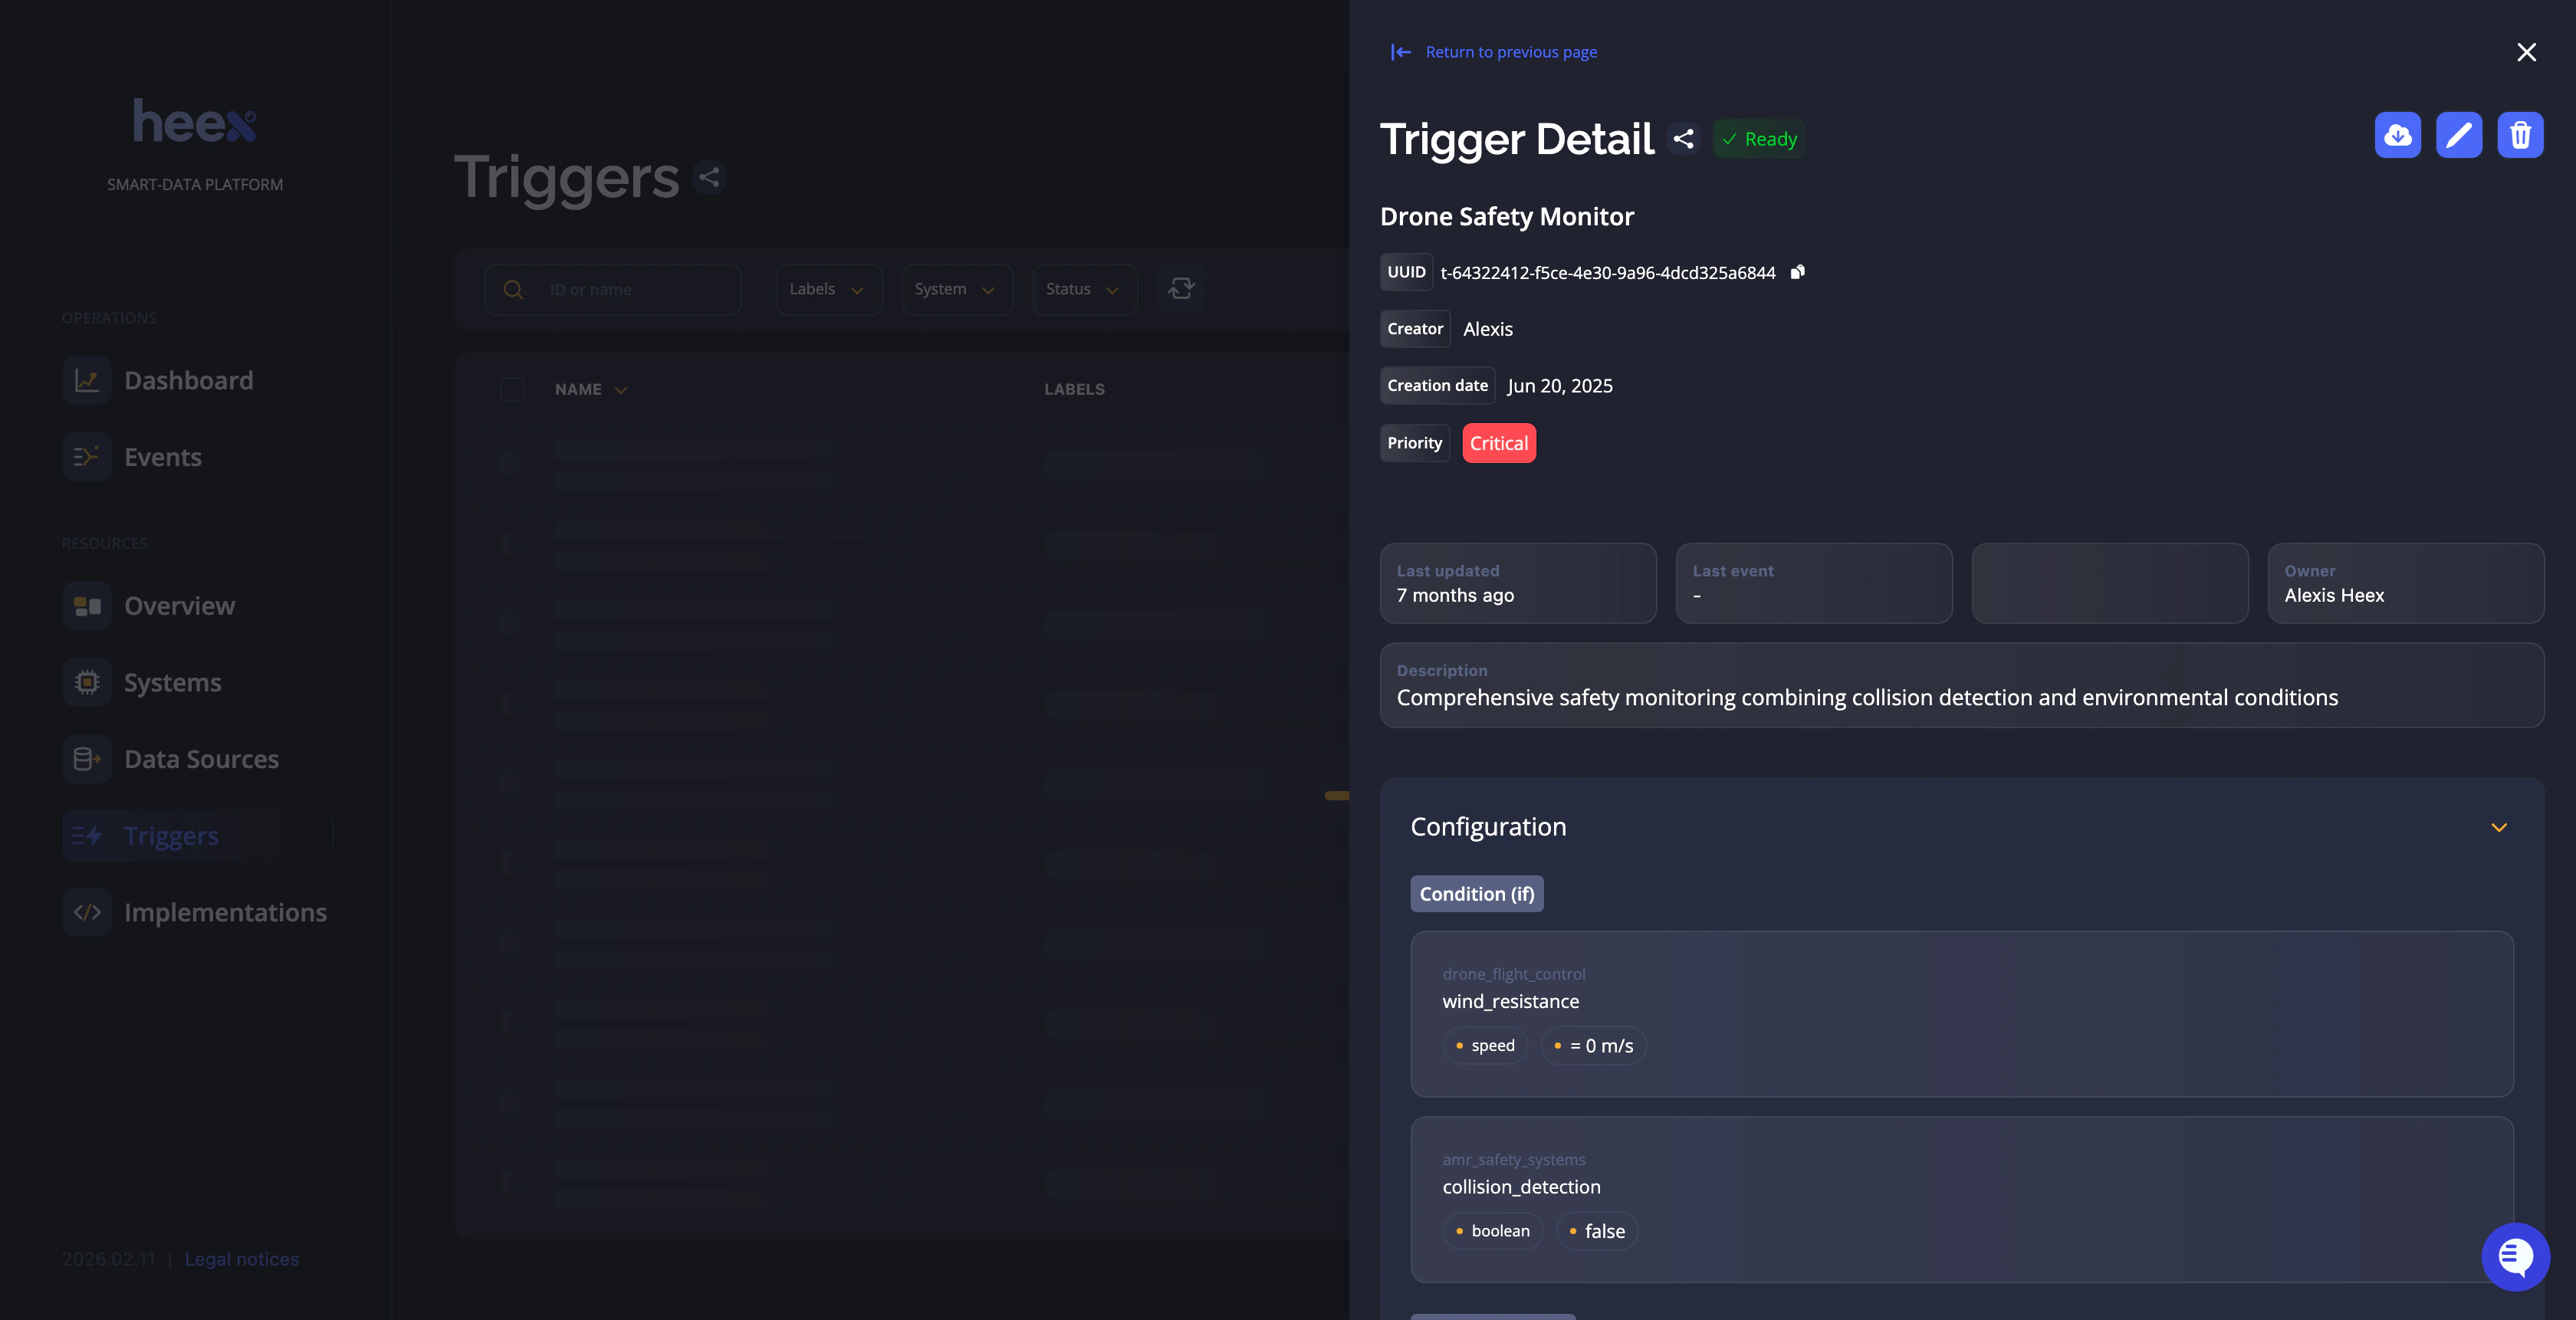Navigate to Events in the sidebar
The image size is (2576, 1320).
(x=163, y=457)
